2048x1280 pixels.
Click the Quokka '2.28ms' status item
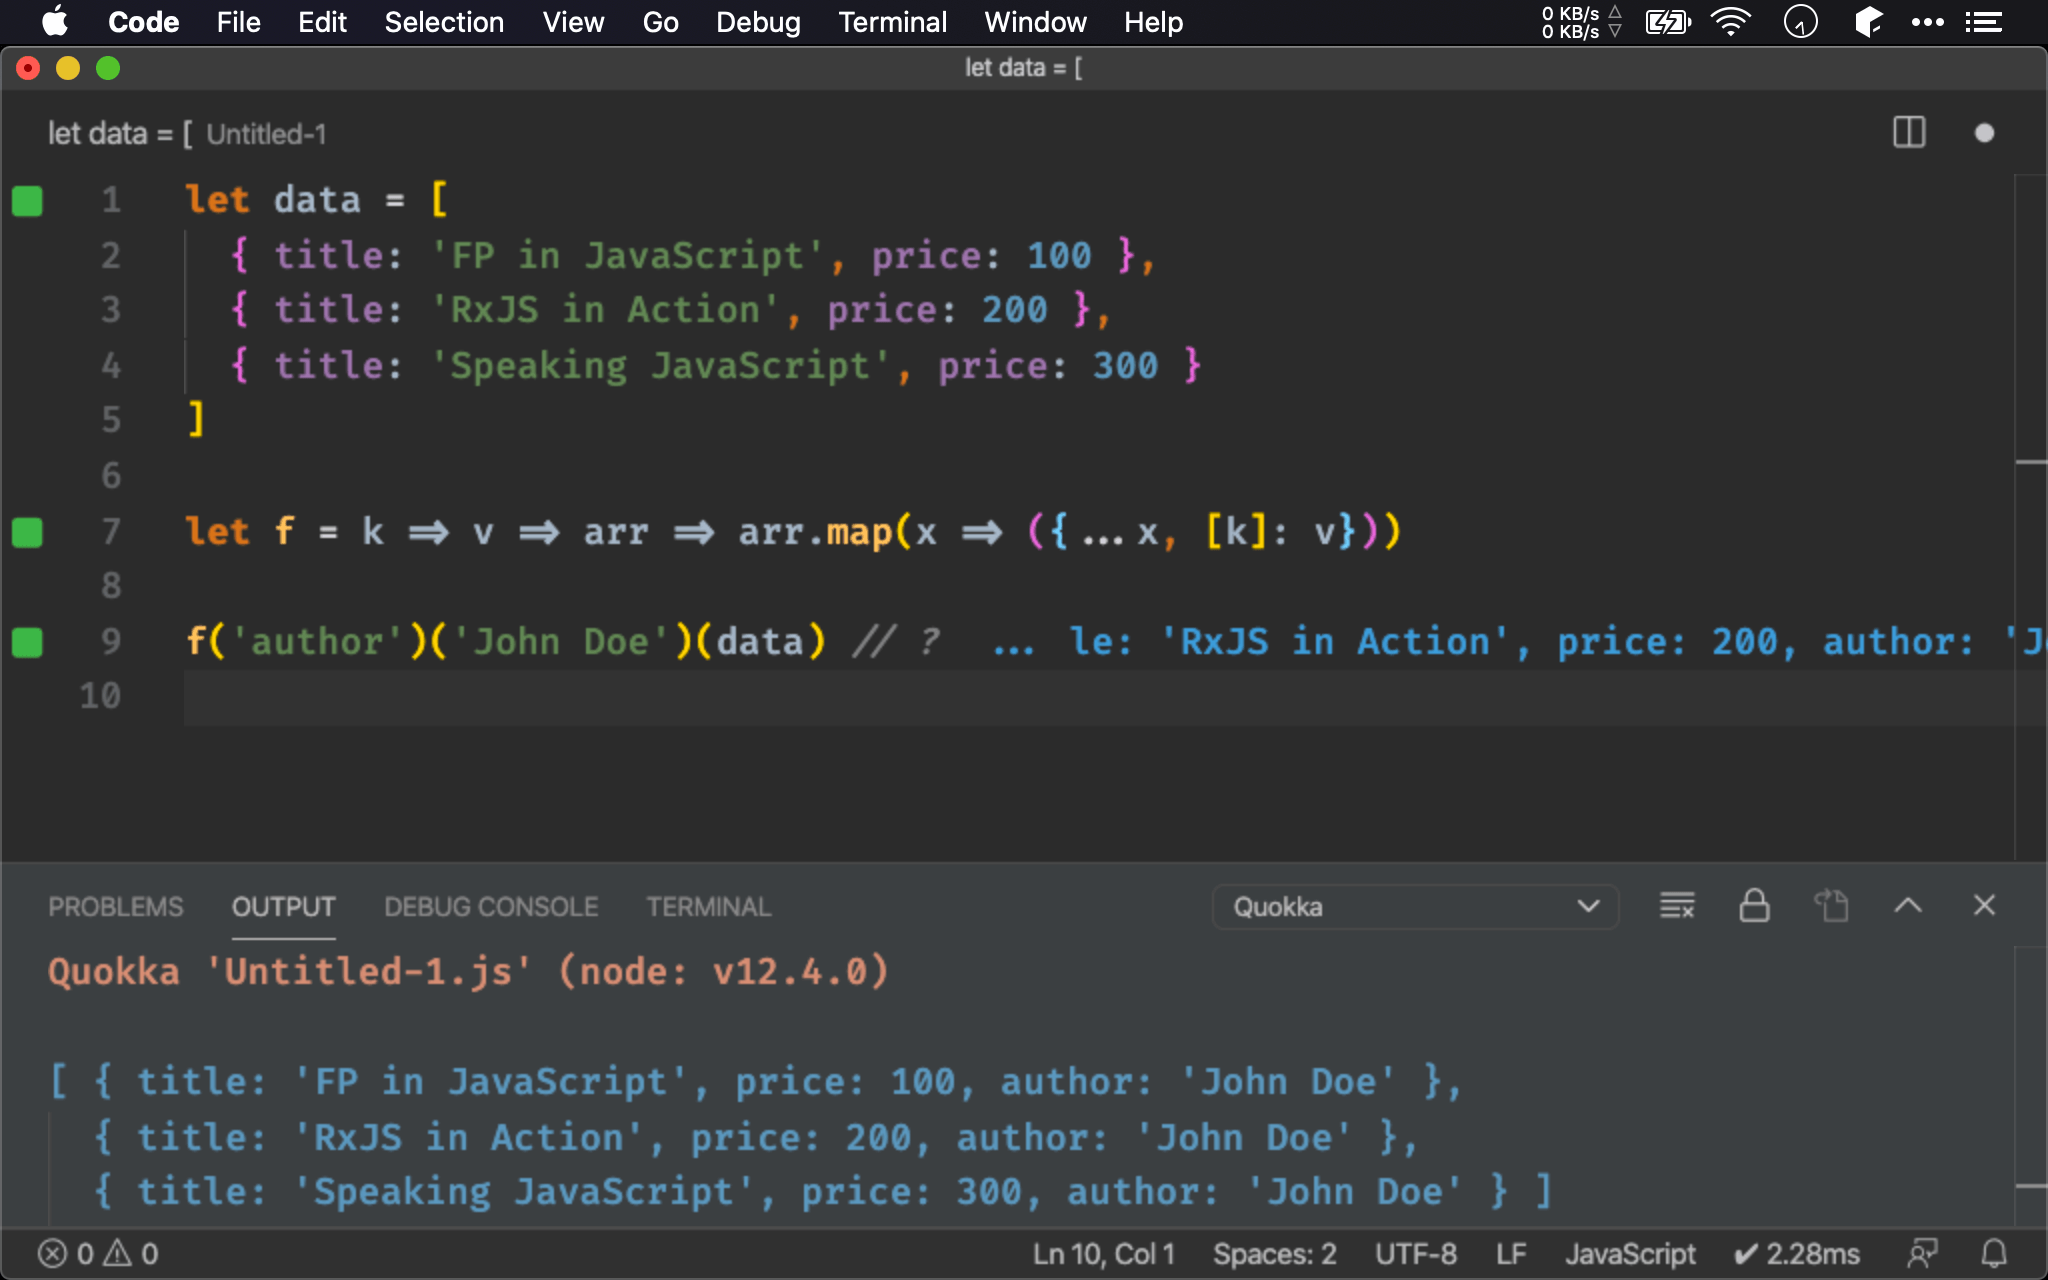coord(1796,1254)
